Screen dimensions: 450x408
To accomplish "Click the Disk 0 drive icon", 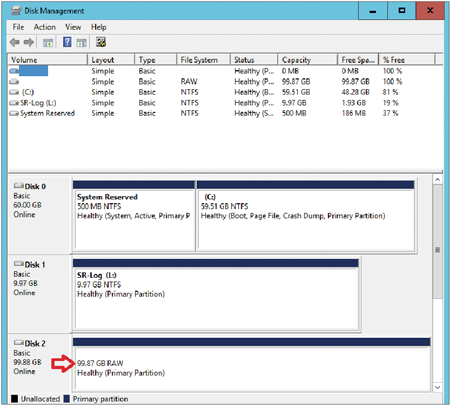I will (x=19, y=186).
